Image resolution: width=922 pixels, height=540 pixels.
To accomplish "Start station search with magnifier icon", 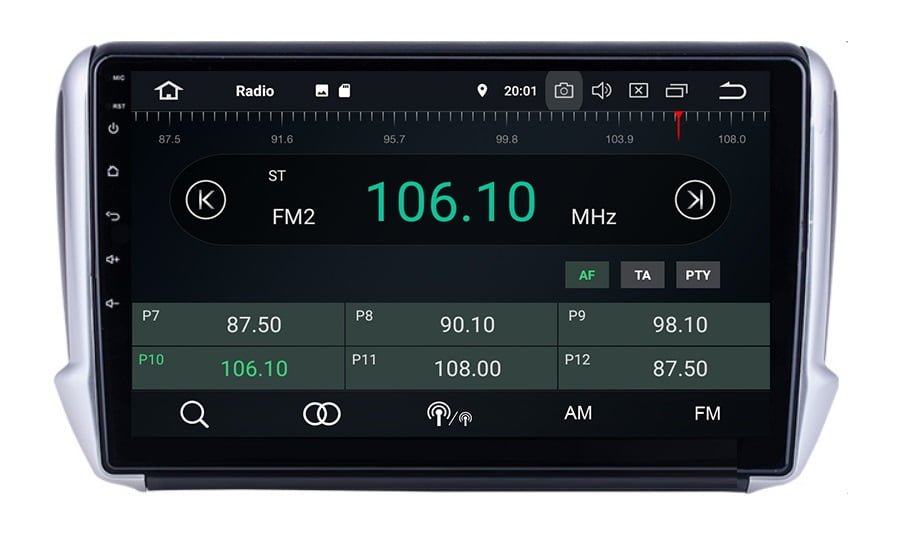I will (x=194, y=414).
